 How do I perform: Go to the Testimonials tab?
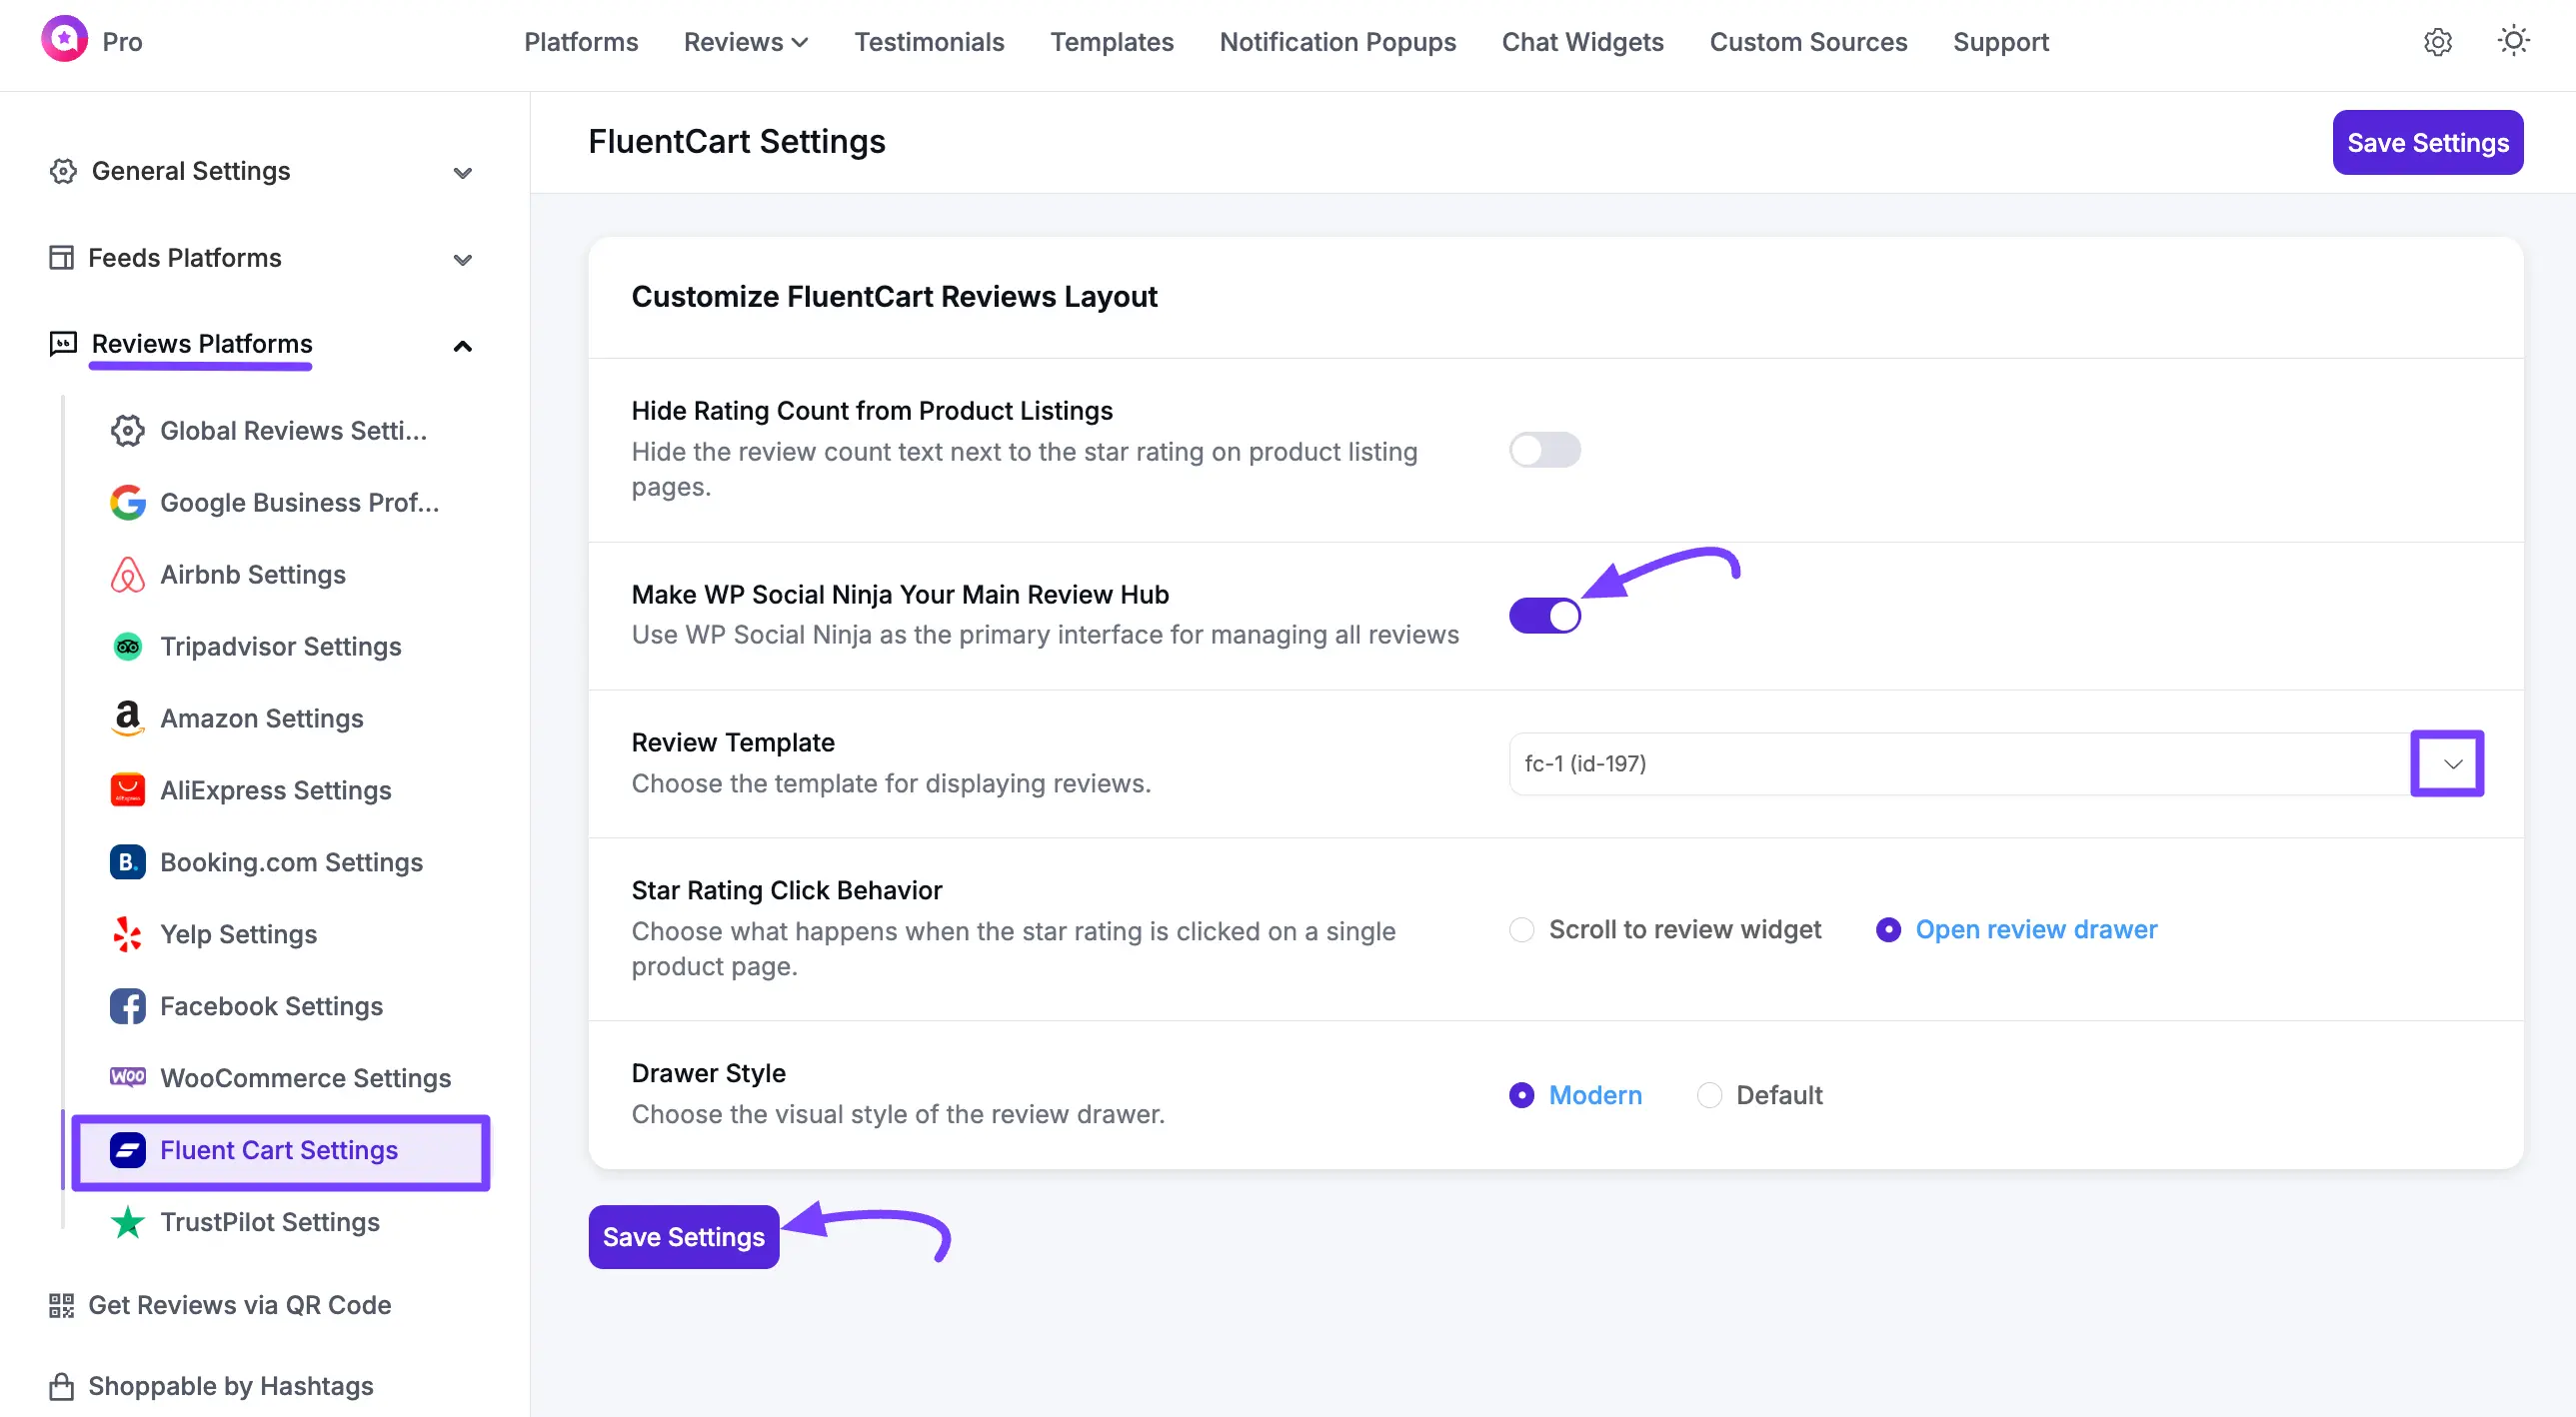pos(929,41)
